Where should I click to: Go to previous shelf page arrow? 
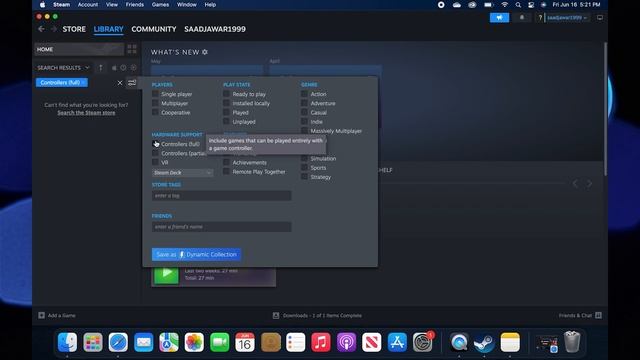tap(575, 184)
